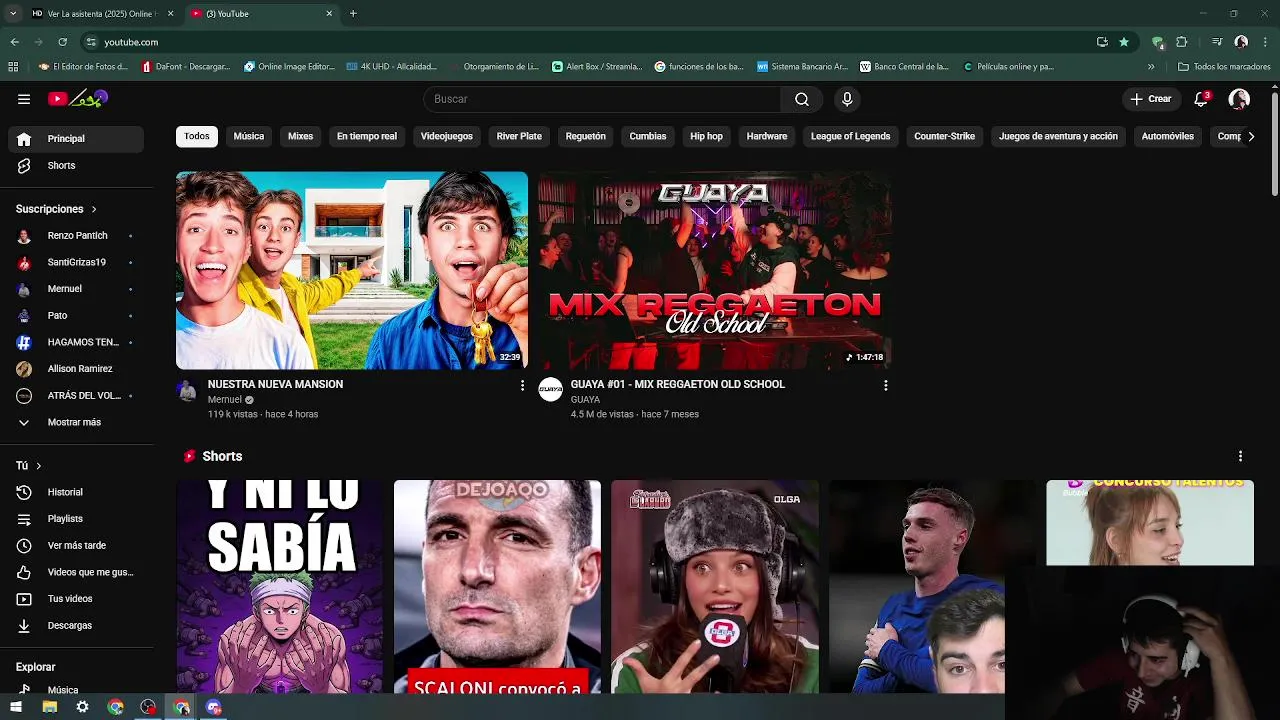The height and width of the screenshot is (720, 1280).
Task: Open Playlists in the sidebar
Action: click(76, 519)
